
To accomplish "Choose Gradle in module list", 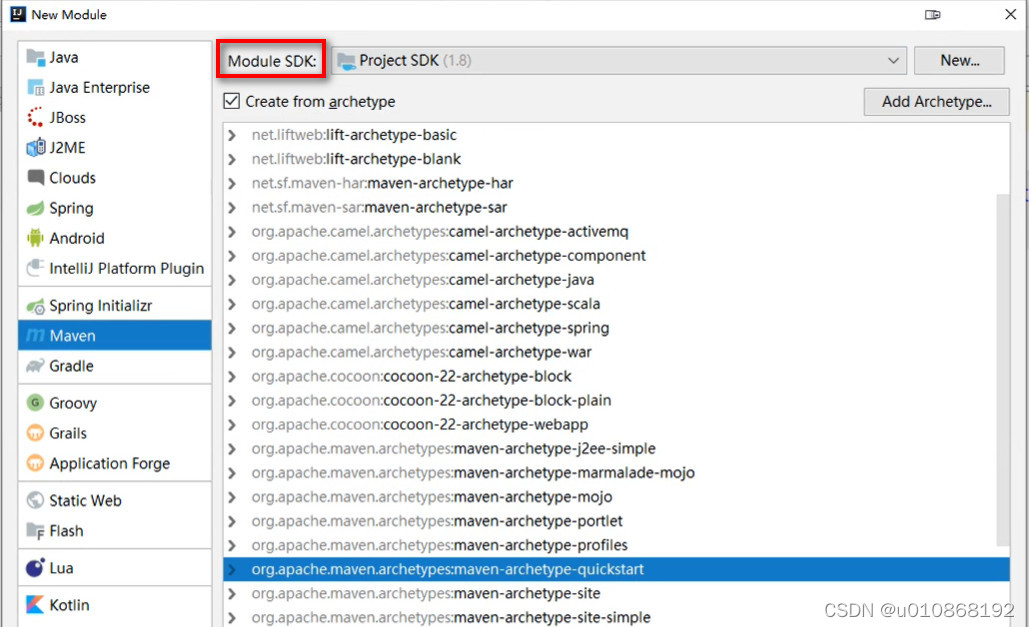I will [115, 366].
